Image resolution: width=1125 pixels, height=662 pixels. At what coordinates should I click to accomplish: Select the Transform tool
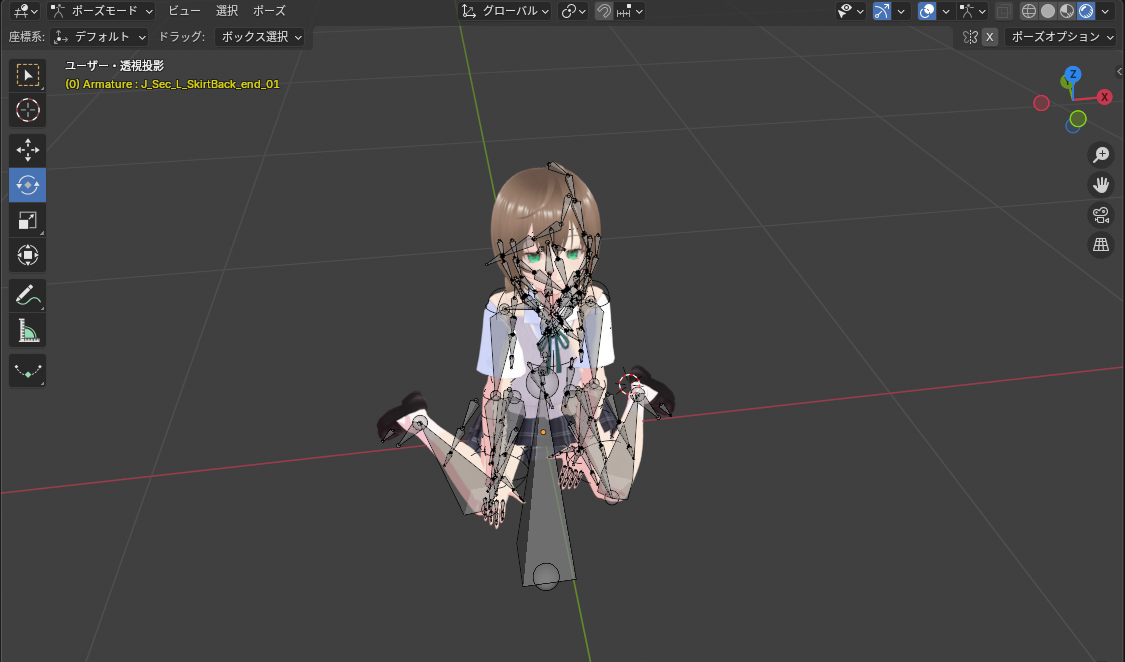pos(27,254)
